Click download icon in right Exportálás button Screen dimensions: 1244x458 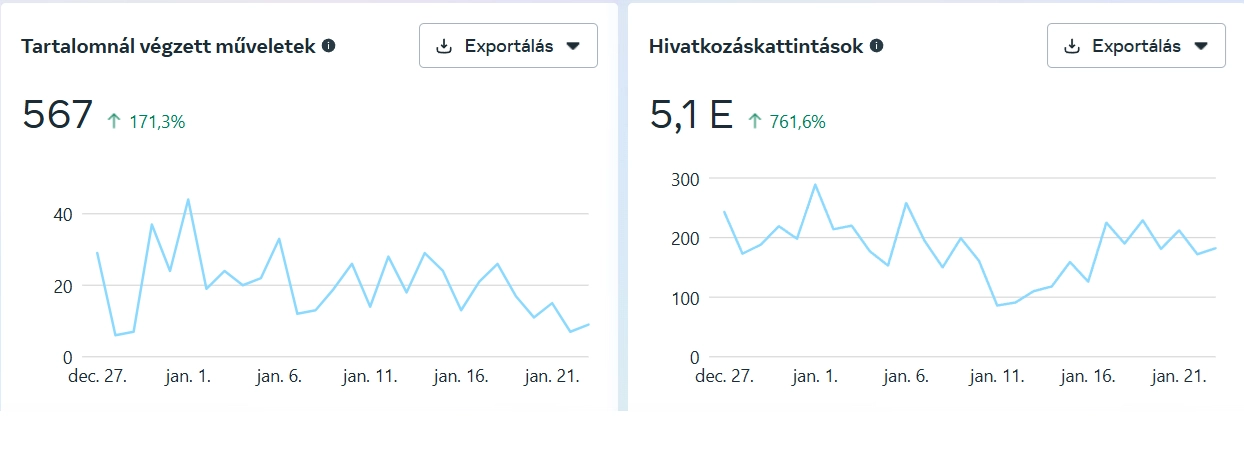(x=1072, y=46)
